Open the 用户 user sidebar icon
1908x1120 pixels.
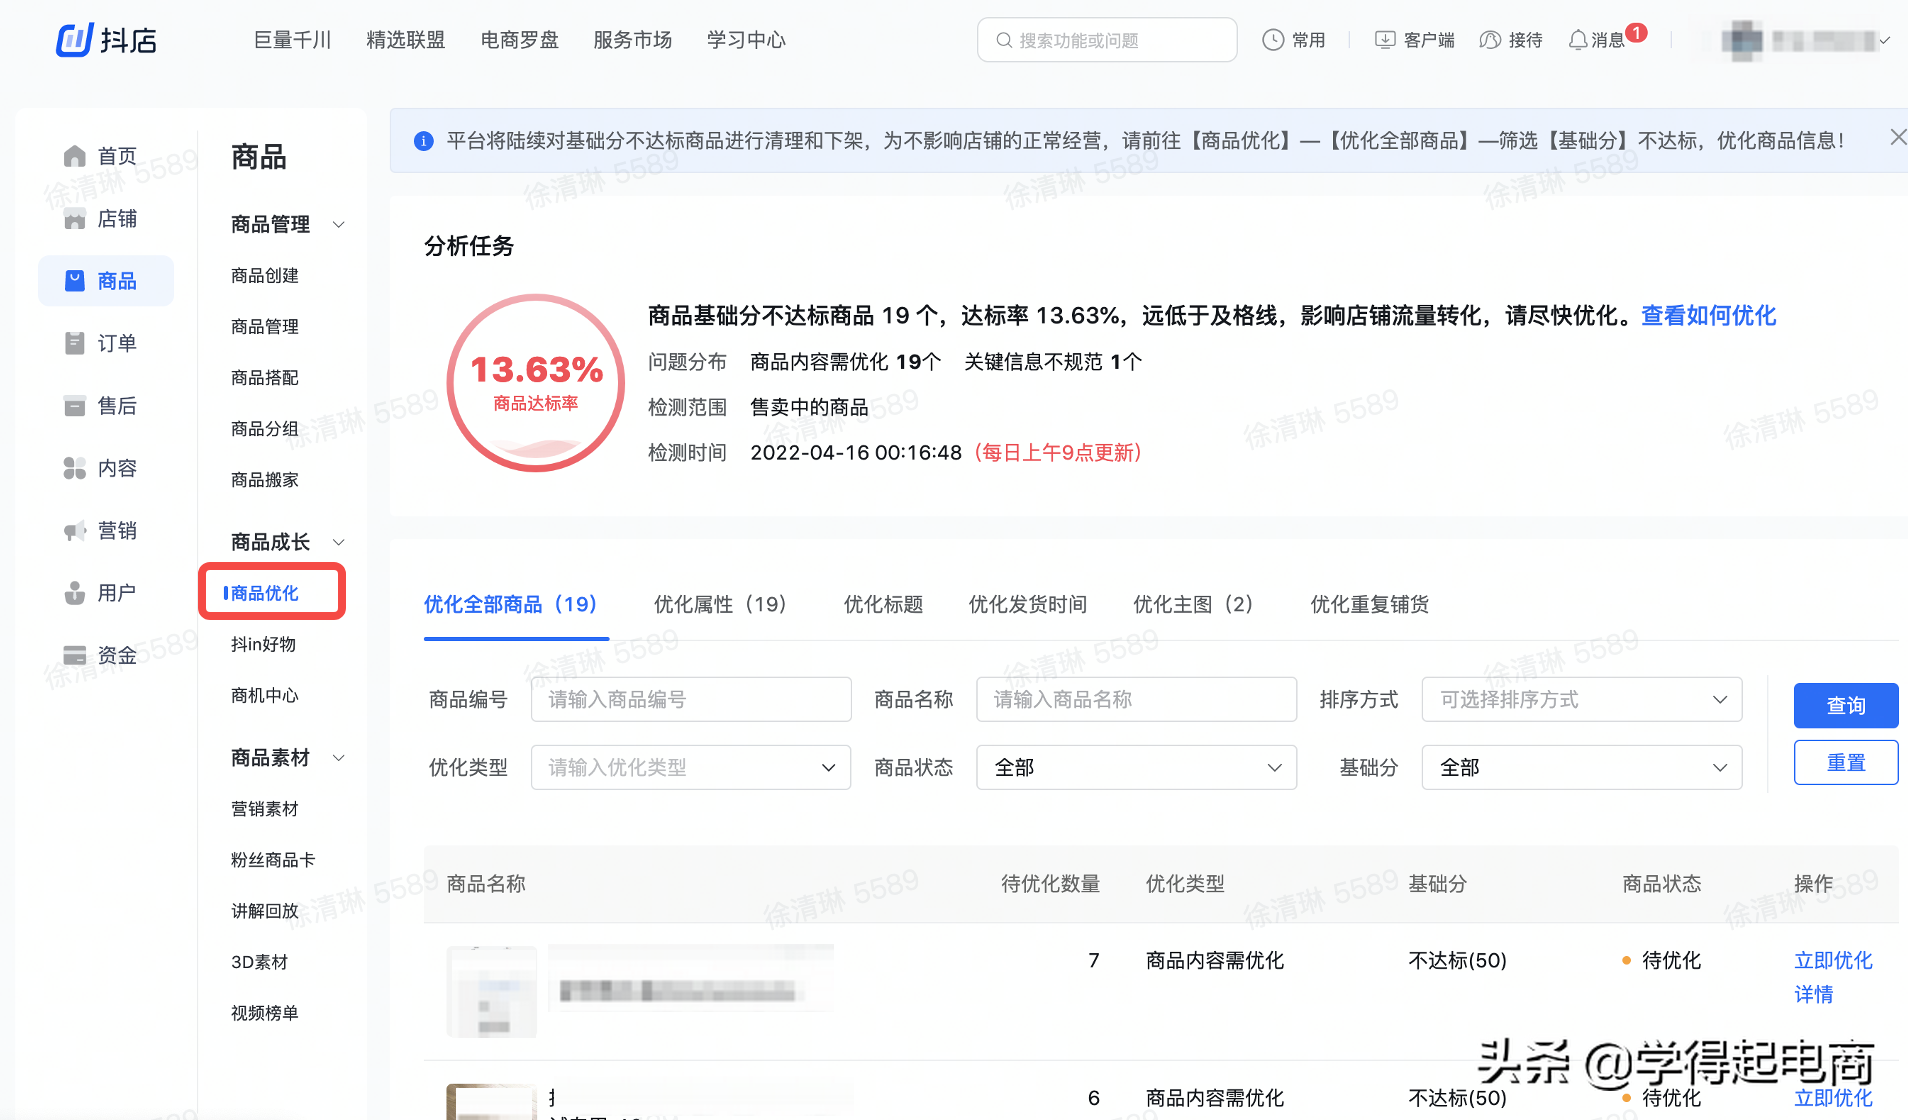click(75, 593)
